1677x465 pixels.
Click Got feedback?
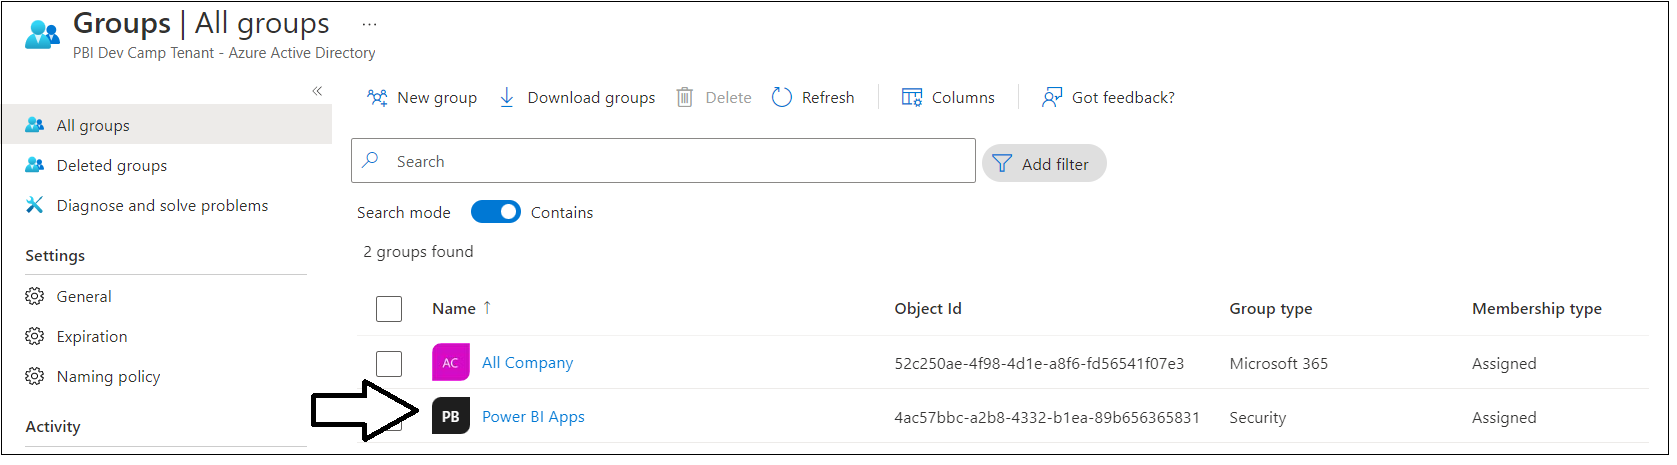(x=1108, y=97)
